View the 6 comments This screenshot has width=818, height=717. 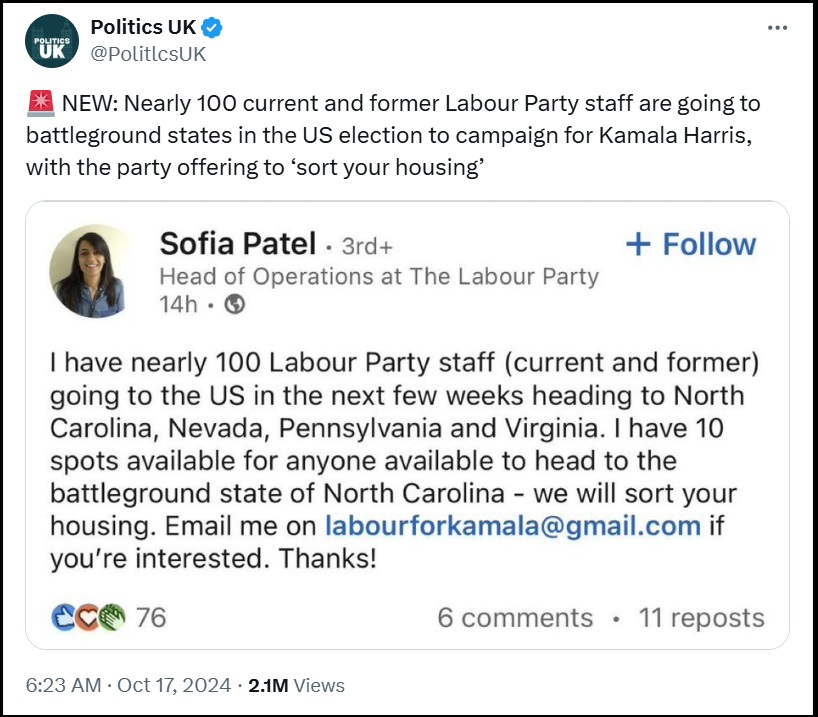(x=515, y=618)
